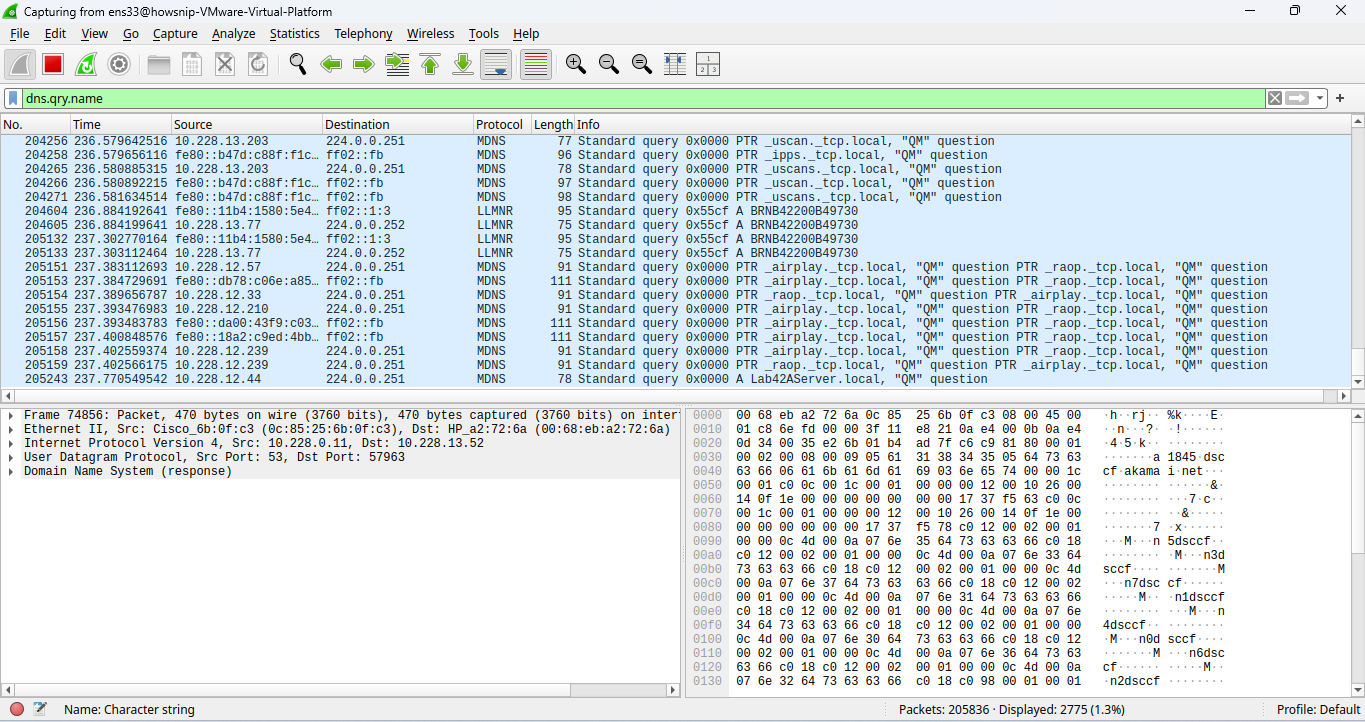The height and width of the screenshot is (722, 1365).
Task: Go back to previous packet
Action: pos(331,64)
